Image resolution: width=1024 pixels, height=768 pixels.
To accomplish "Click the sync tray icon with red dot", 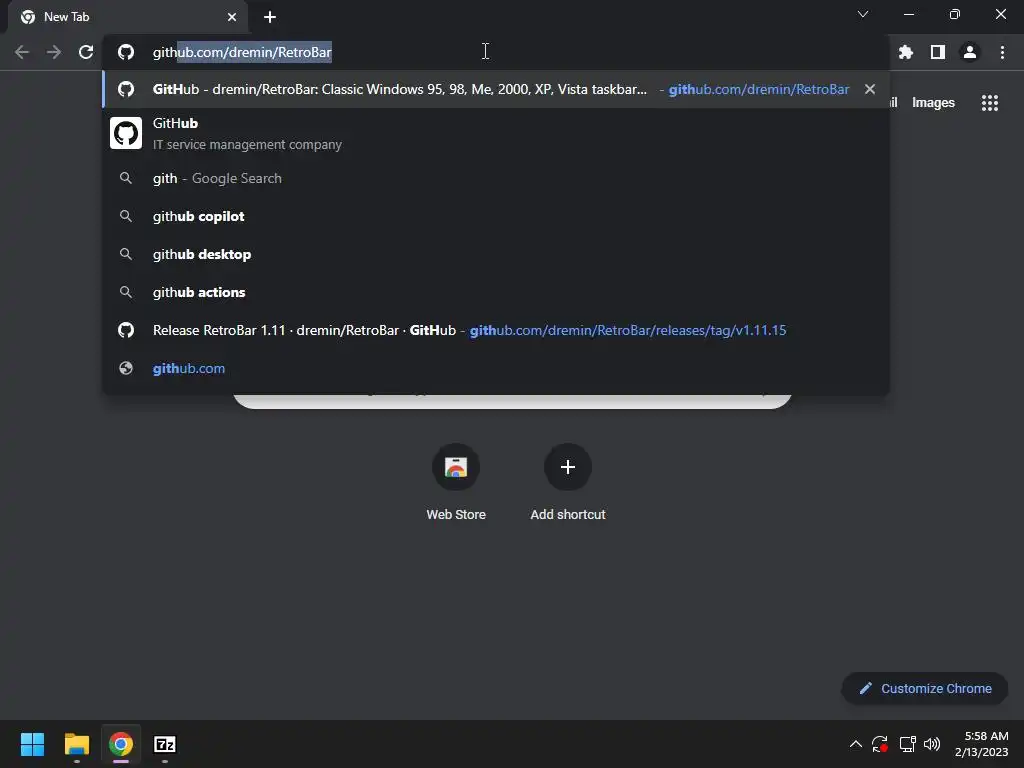I will tap(880, 744).
